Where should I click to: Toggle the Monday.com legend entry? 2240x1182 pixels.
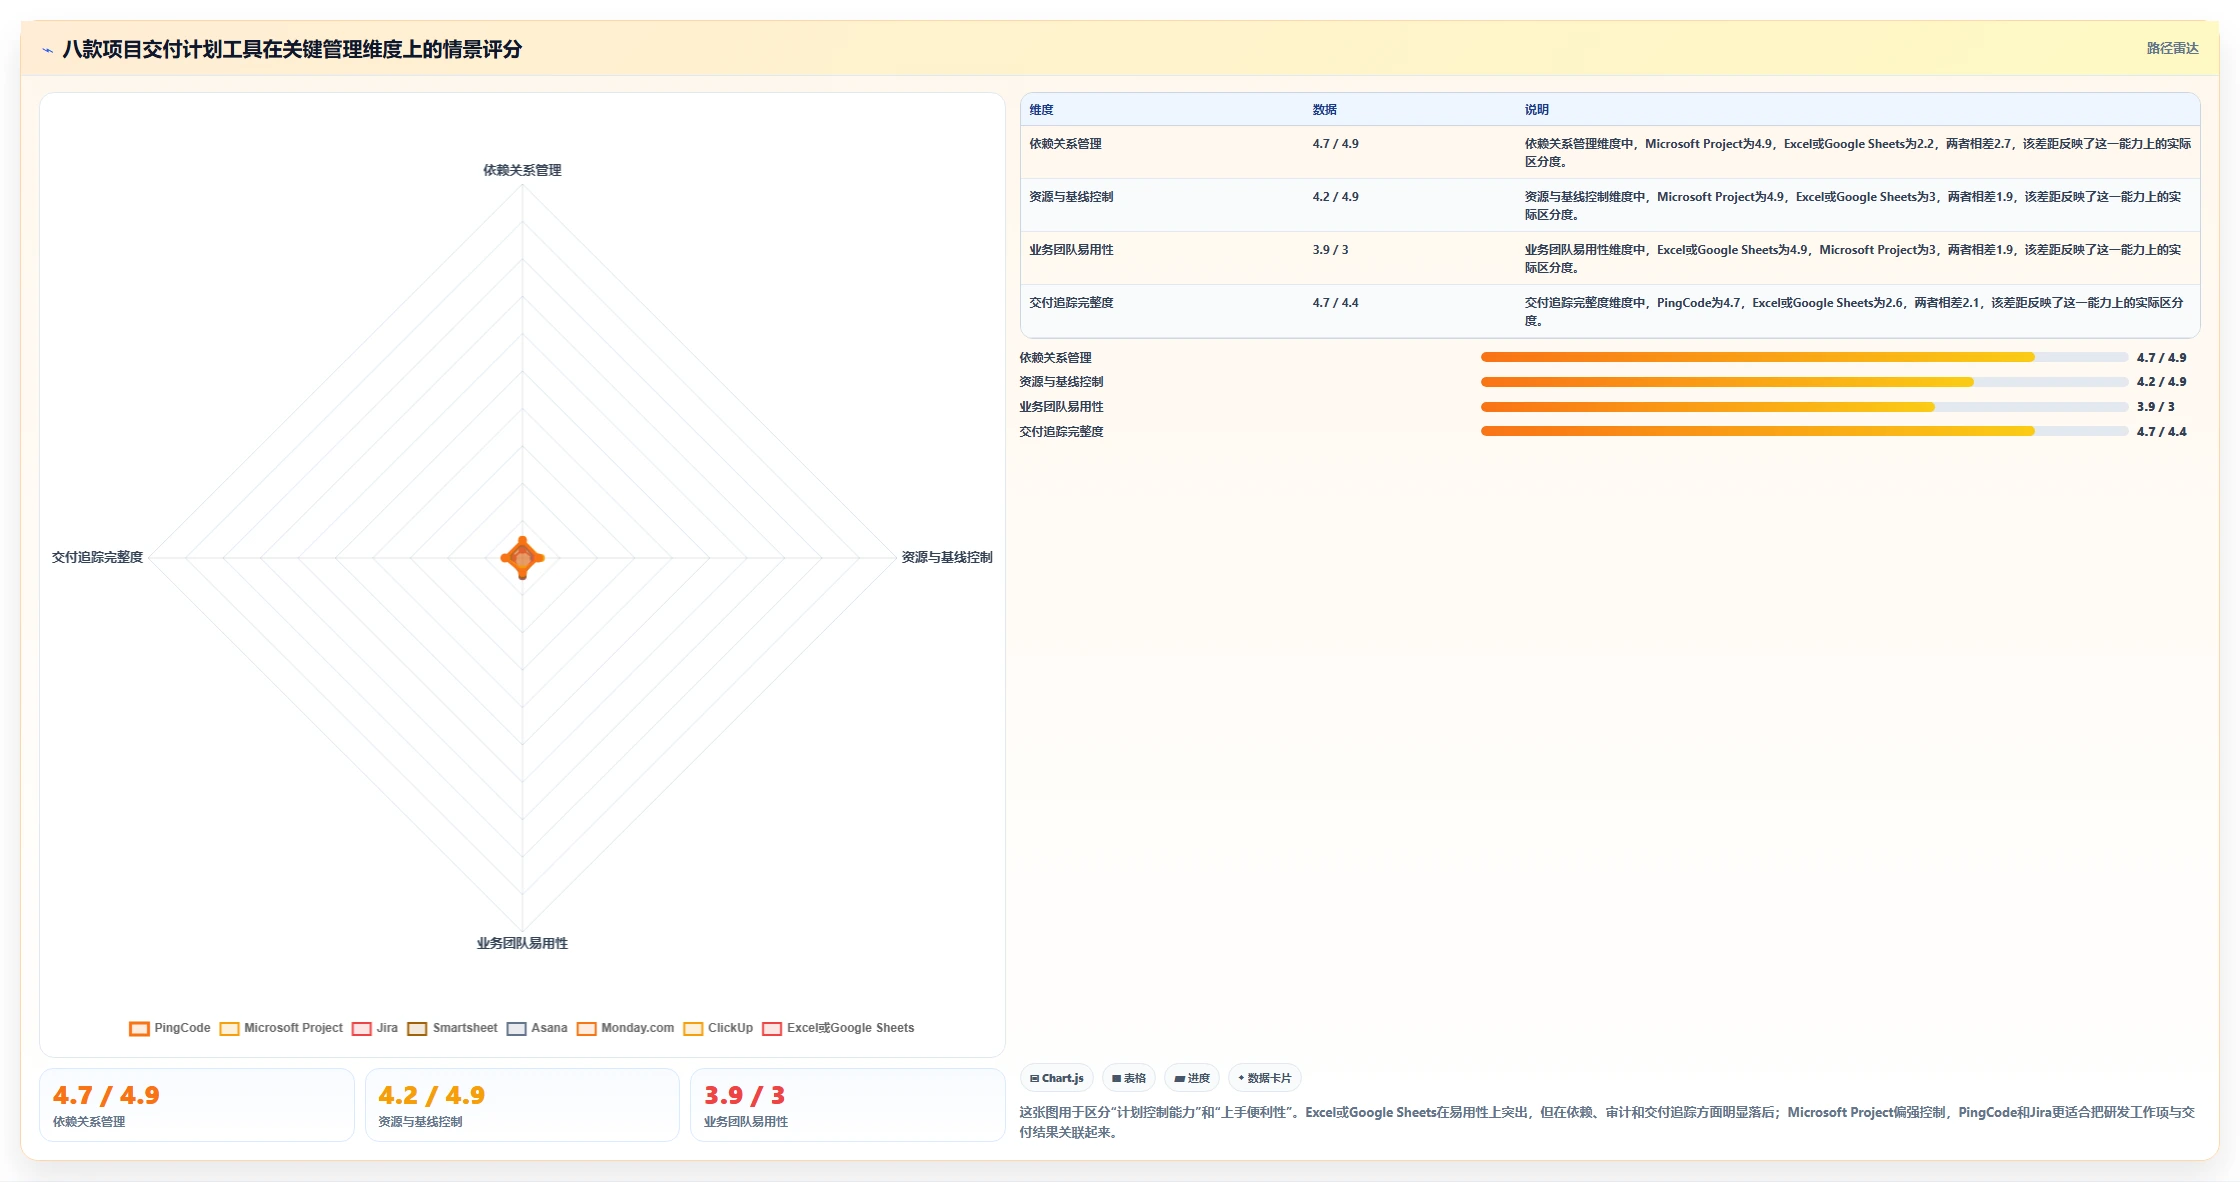point(625,1028)
